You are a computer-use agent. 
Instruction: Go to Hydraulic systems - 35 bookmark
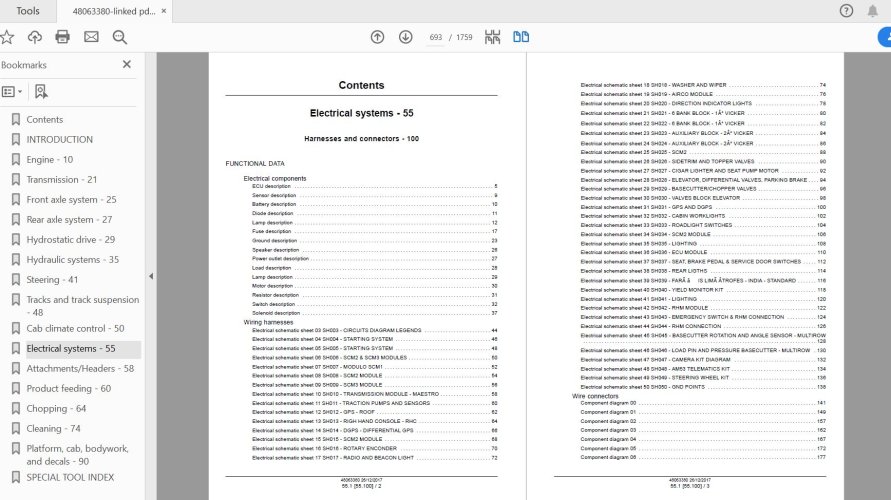point(72,260)
